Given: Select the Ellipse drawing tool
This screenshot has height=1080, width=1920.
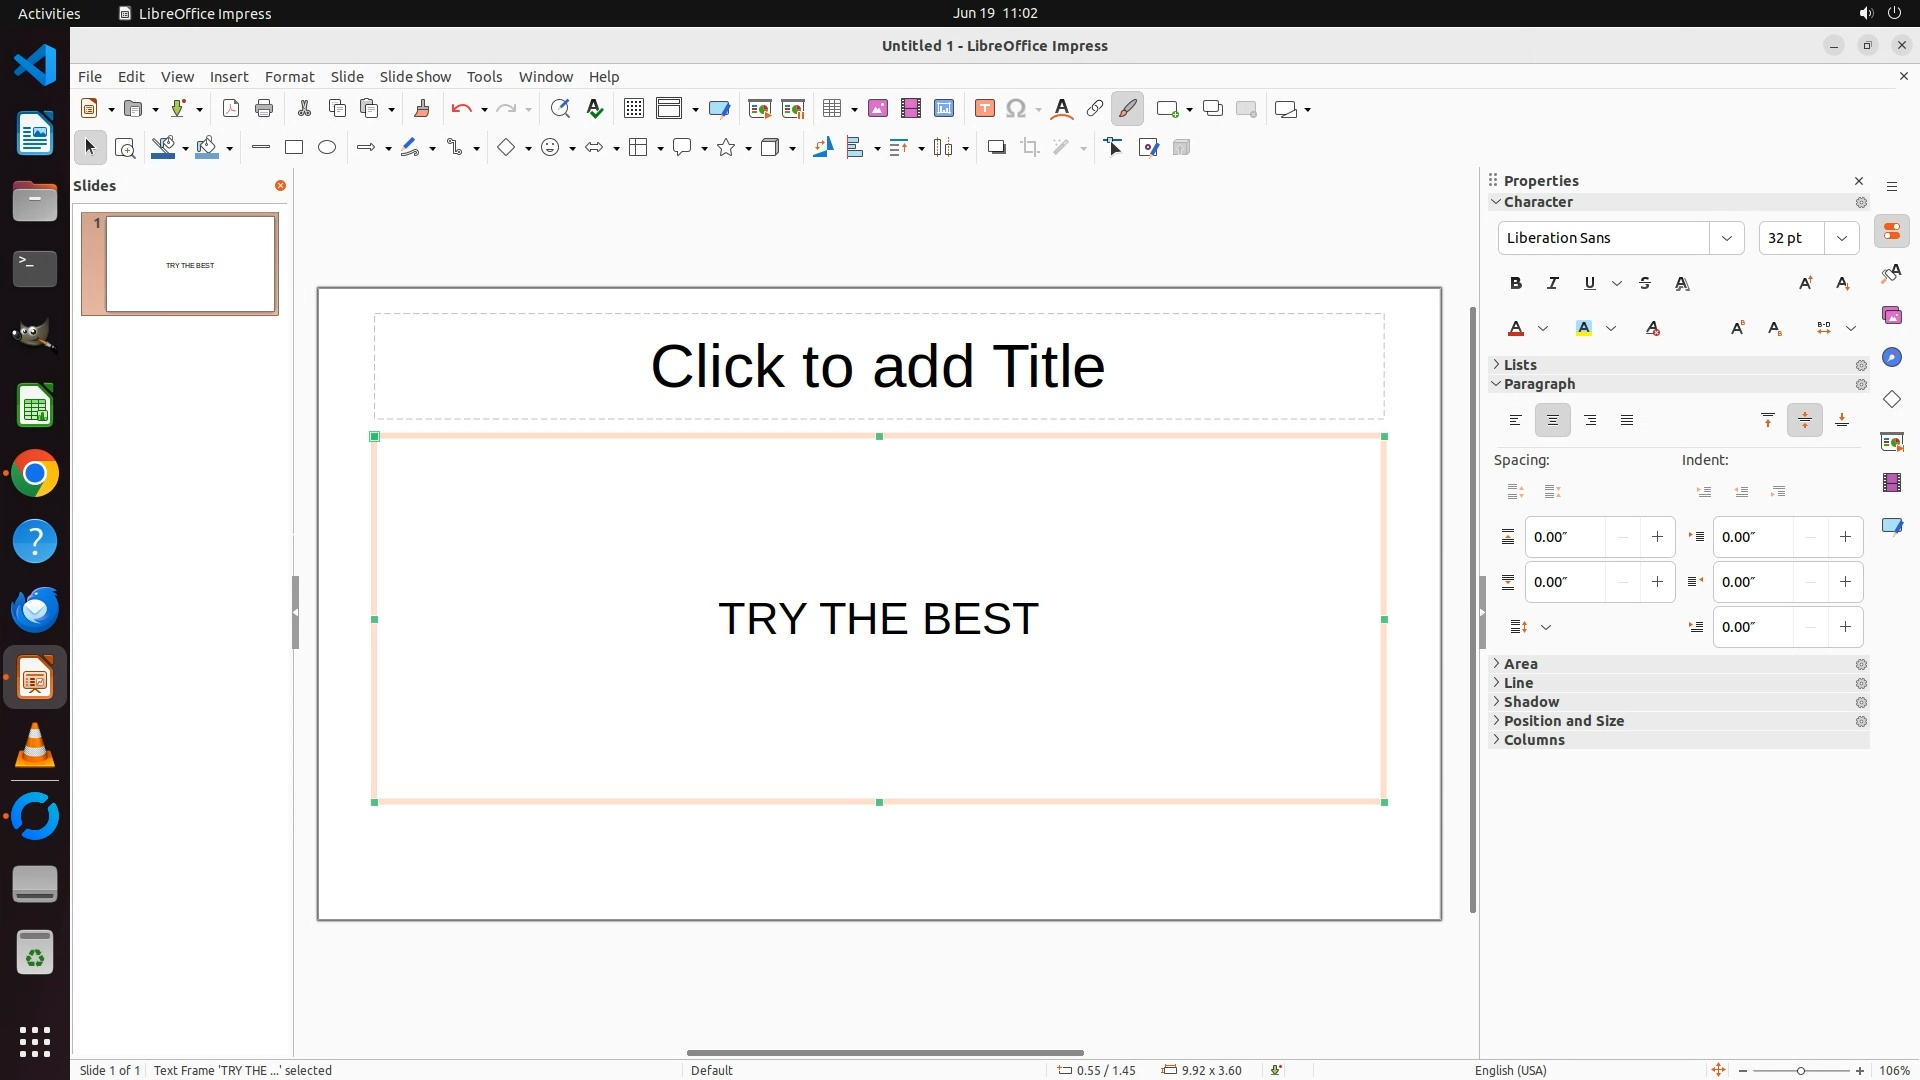Looking at the screenshot, I should 327,148.
